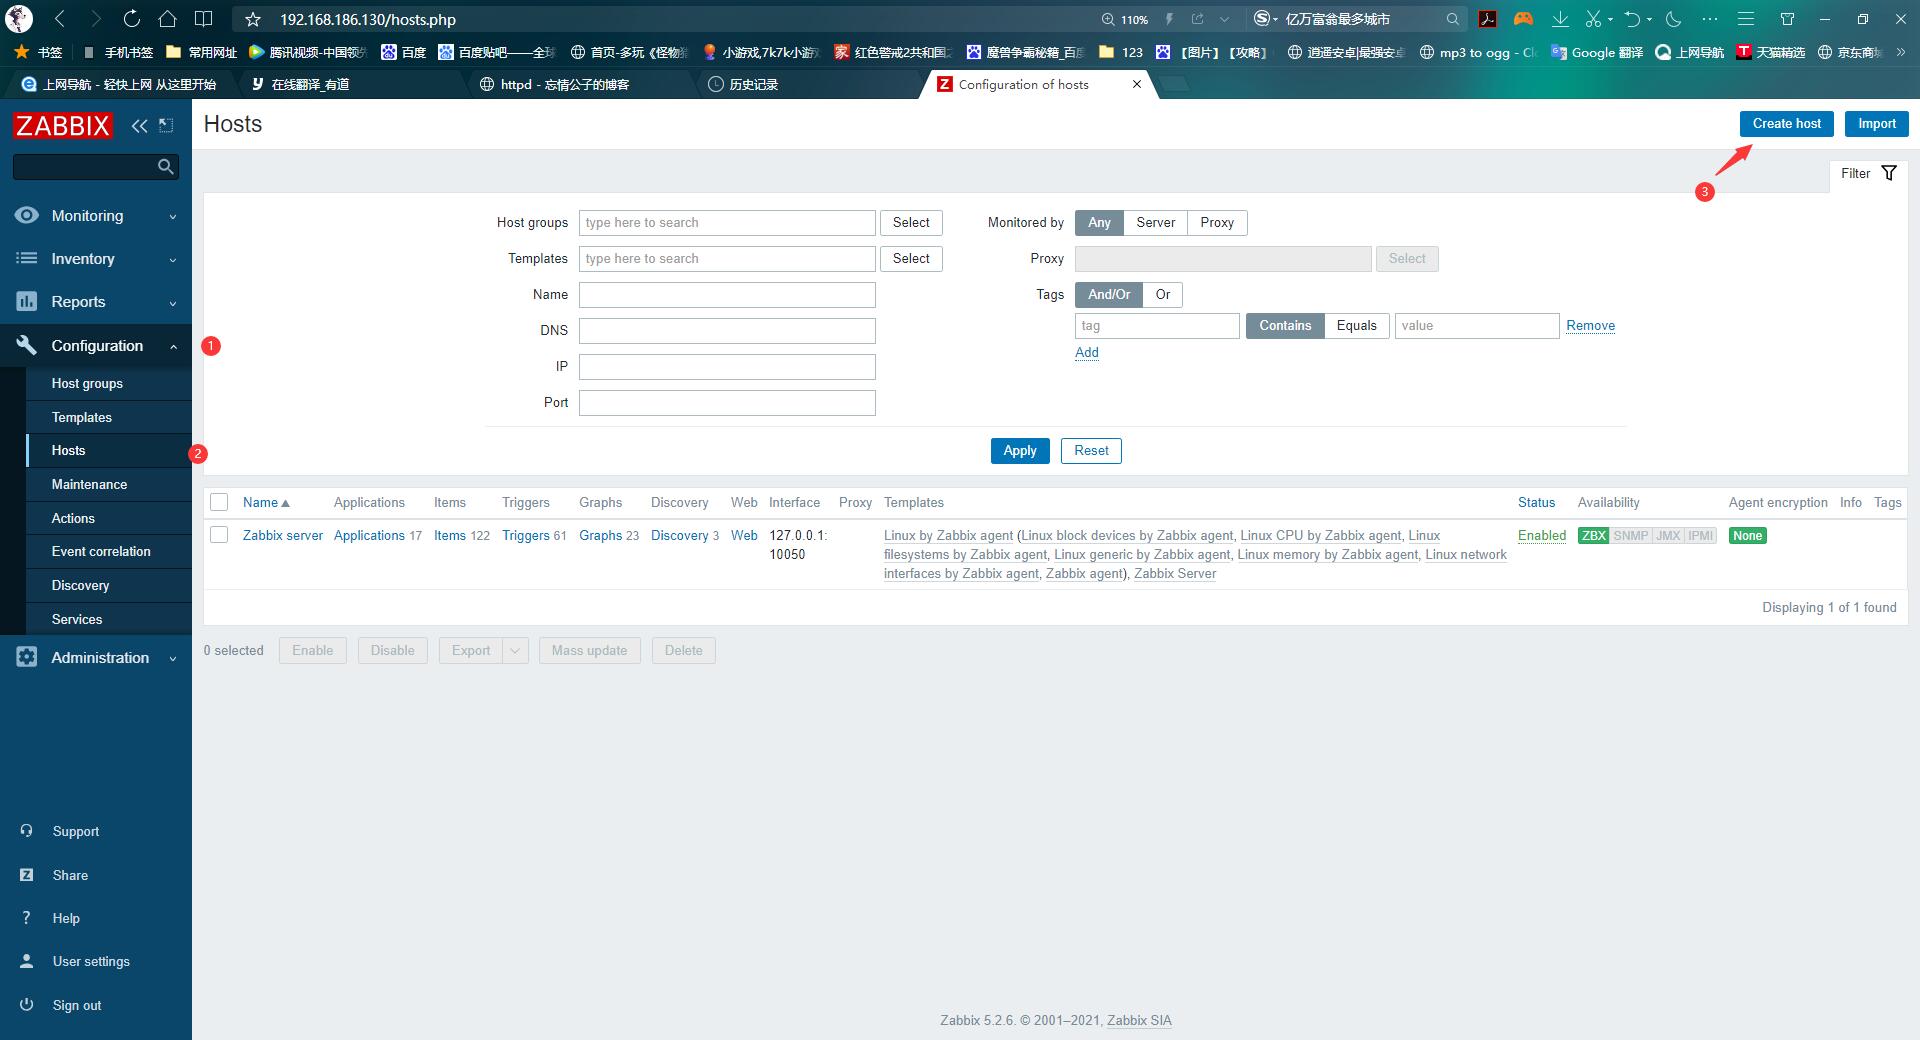This screenshot has width=1920, height=1040.
Task: Click the PDF extension icon in toolbar
Action: point(1487,19)
